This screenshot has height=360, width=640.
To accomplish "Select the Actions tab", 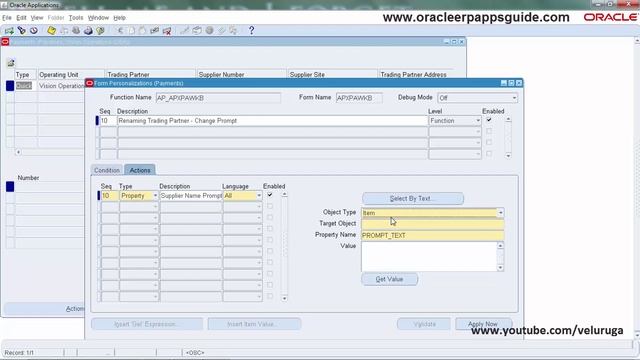I will click(x=140, y=170).
